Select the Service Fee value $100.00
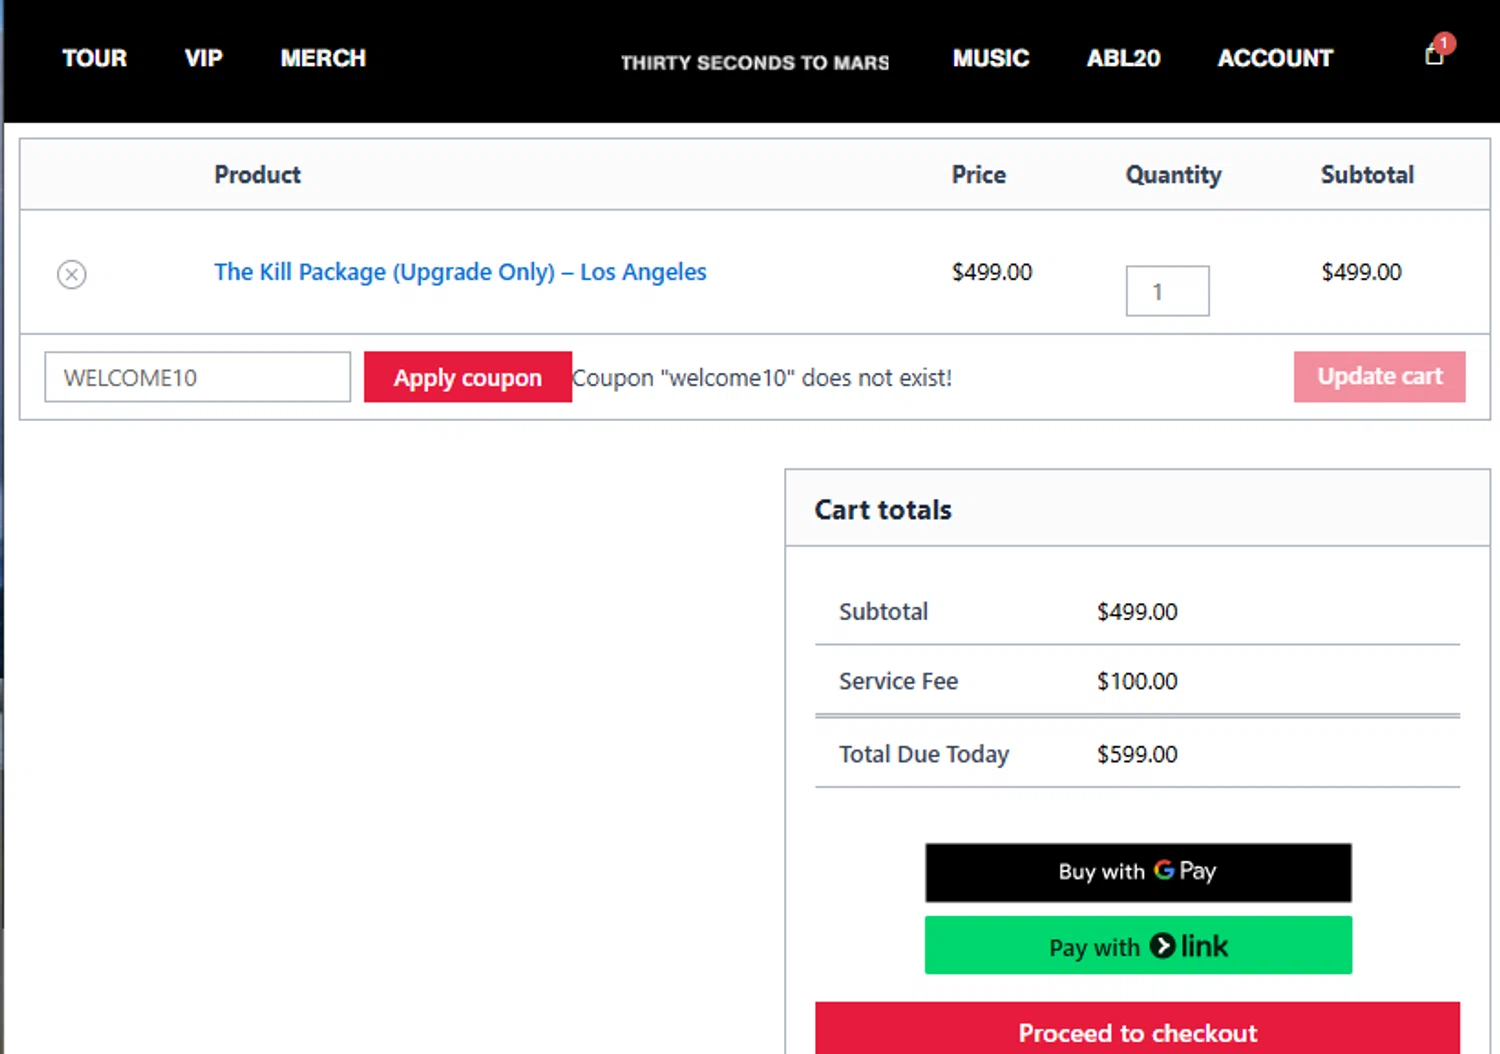The image size is (1500, 1054). pyautogui.click(x=1137, y=681)
